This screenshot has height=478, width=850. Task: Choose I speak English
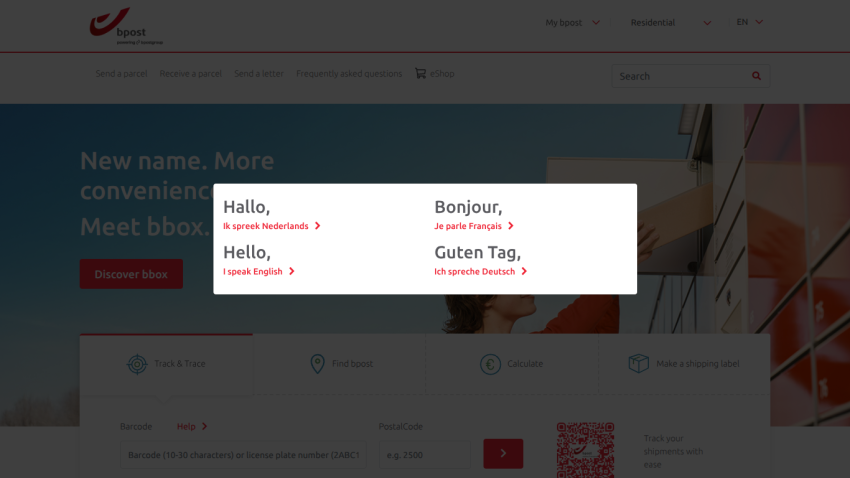pyautogui.click(x=253, y=272)
